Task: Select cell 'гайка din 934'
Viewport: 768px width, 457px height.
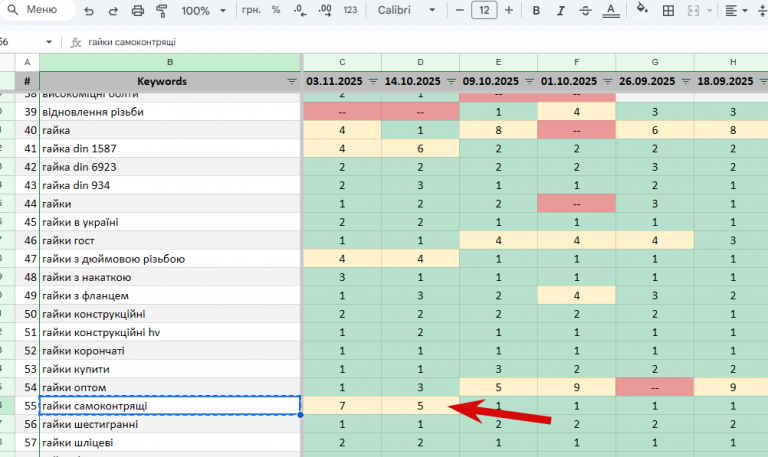Action: tap(170, 186)
